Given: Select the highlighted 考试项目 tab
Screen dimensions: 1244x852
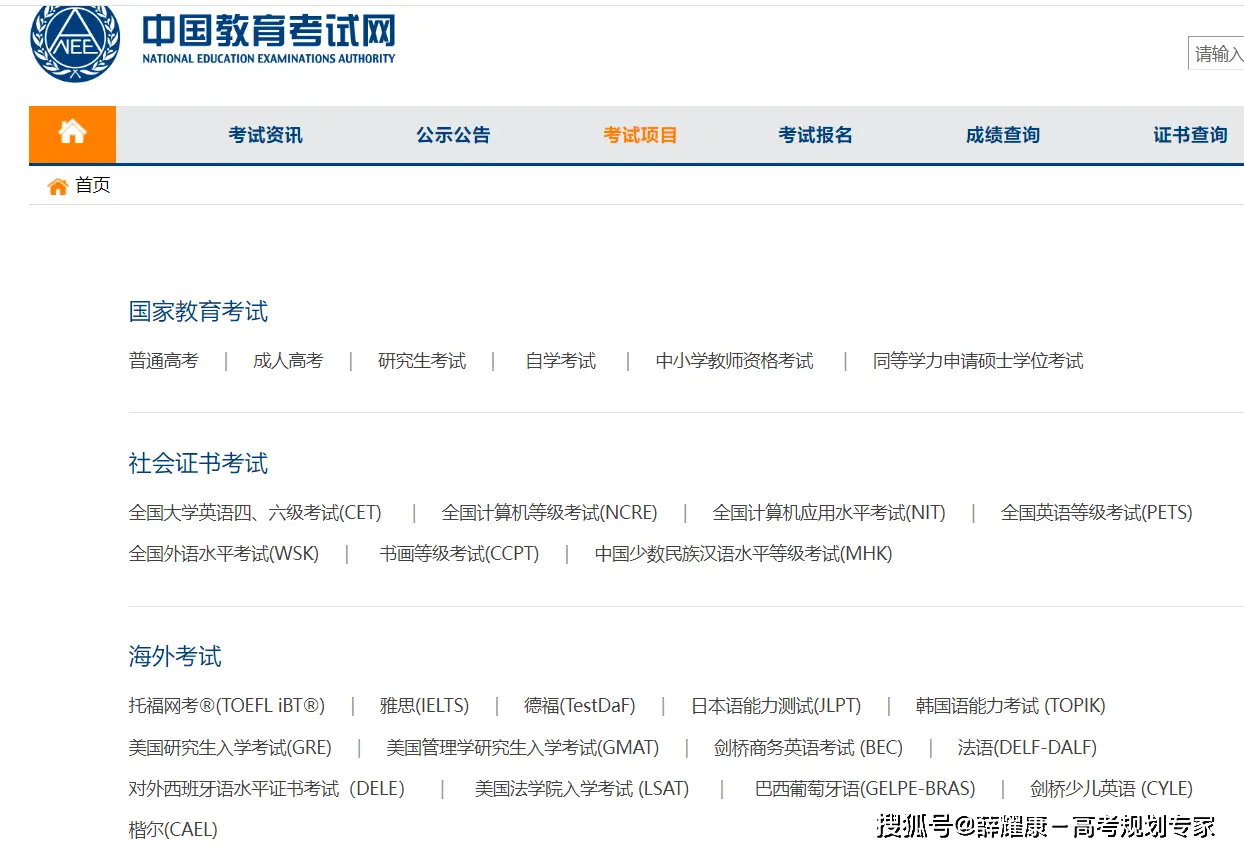Looking at the screenshot, I should coord(640,134).
